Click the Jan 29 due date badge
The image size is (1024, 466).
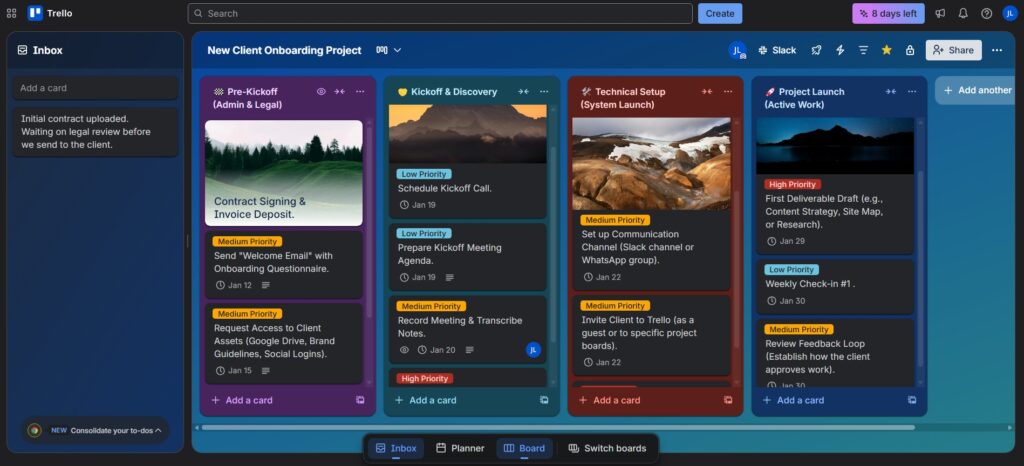[786, 241]
